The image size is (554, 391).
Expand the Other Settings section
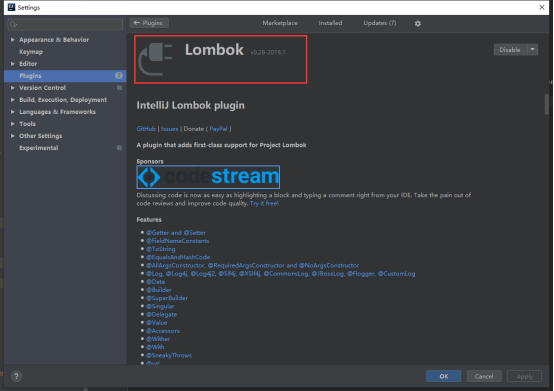click(x=13, y=136)
